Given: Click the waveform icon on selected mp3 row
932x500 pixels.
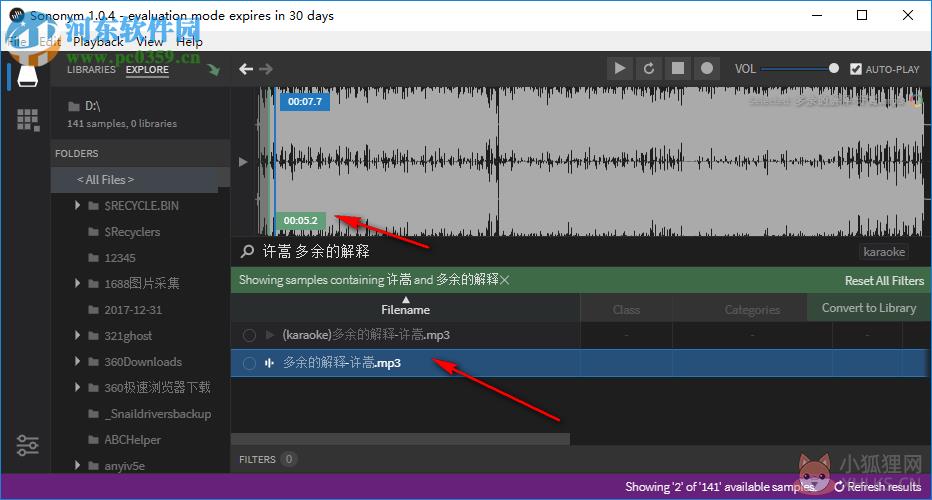Looking at the screenshot, I should [x=269, y=363].
